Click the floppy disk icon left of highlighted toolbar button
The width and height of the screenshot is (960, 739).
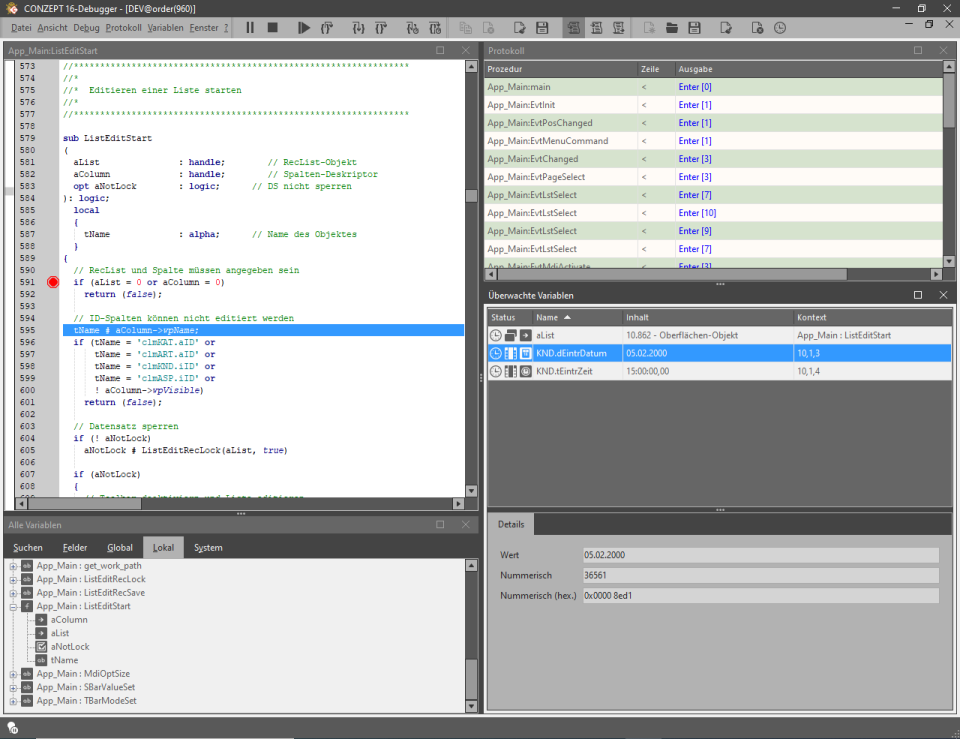[x=542, y=28]
